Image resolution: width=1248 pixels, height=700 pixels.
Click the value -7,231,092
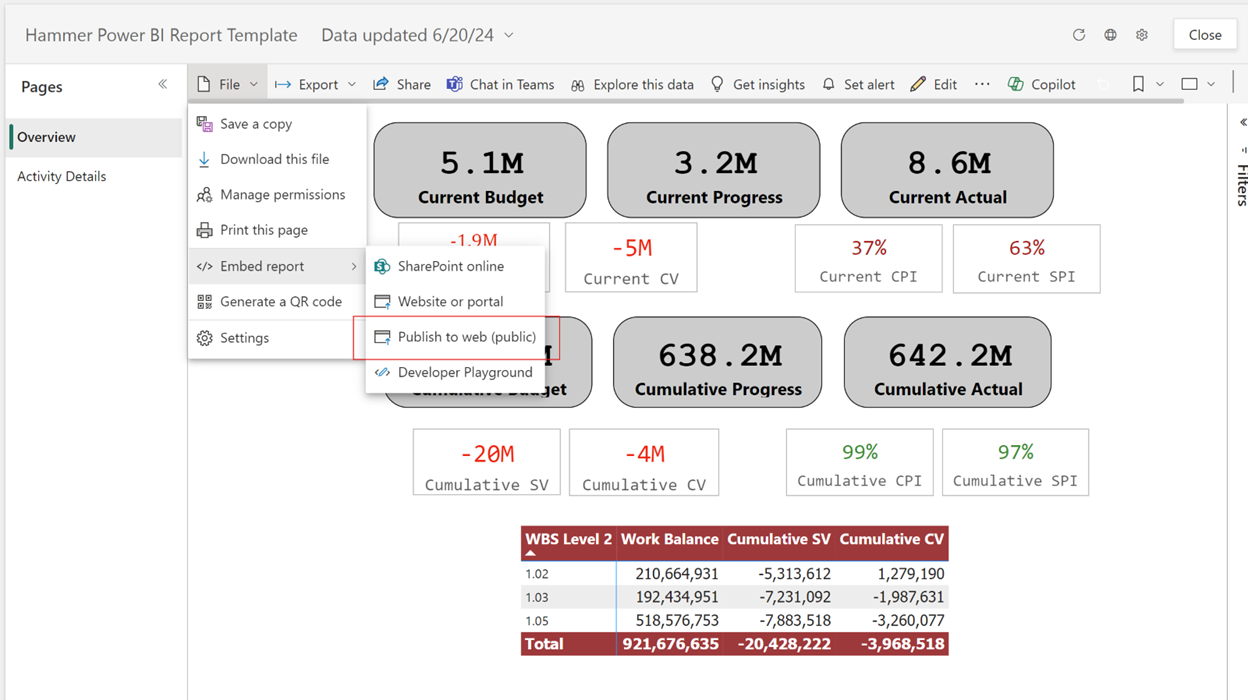(794, 597)
